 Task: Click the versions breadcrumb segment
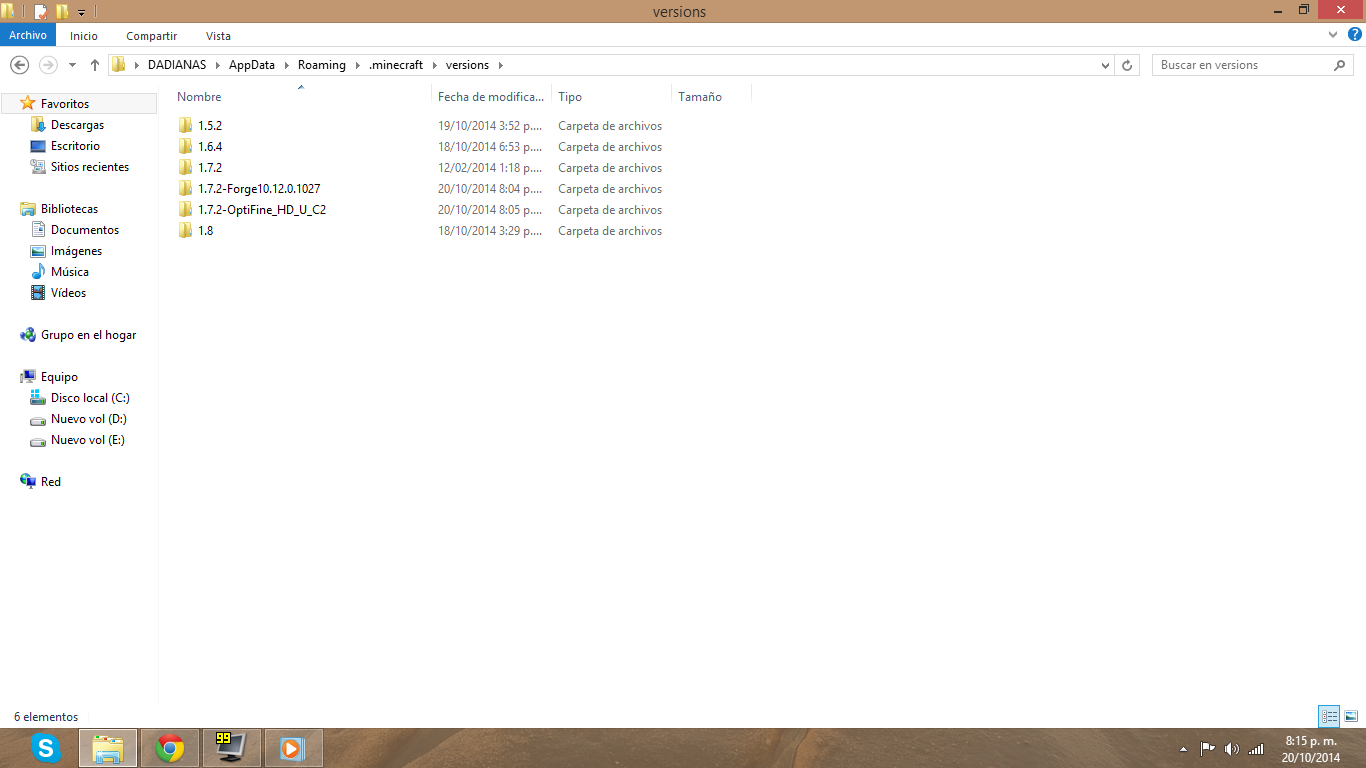467,65
